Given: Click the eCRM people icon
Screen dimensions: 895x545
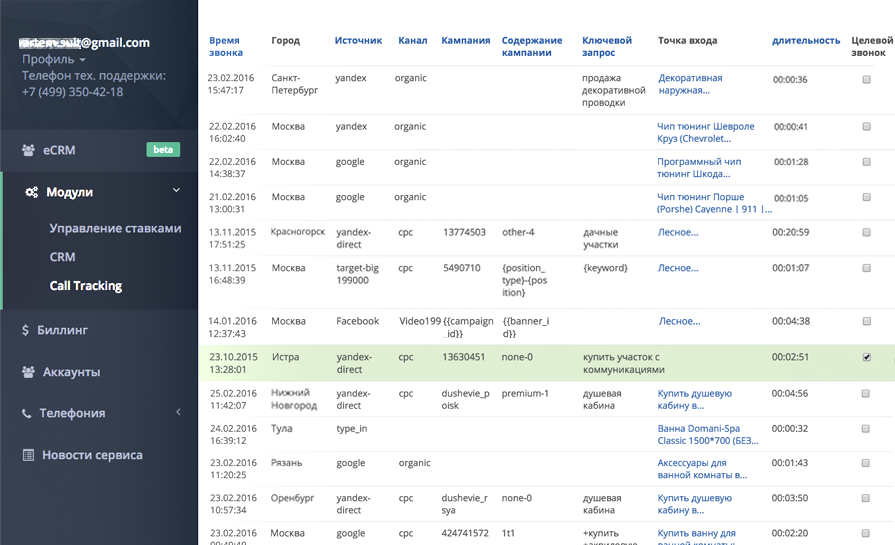Looking at the screenshot, I should click(28, 150).
